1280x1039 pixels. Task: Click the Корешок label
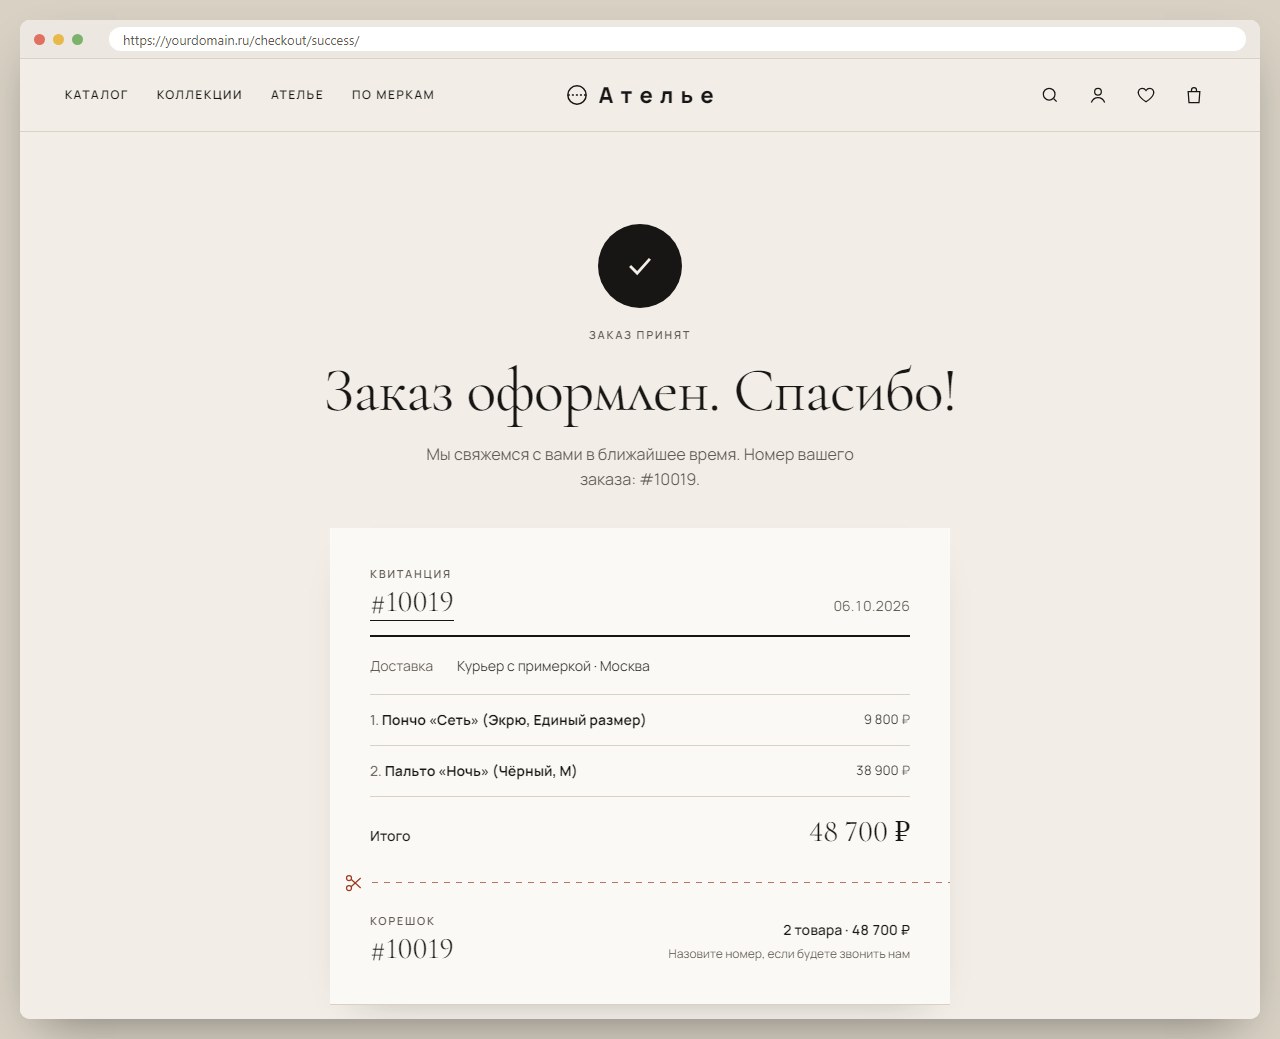[x=402, y=921]
